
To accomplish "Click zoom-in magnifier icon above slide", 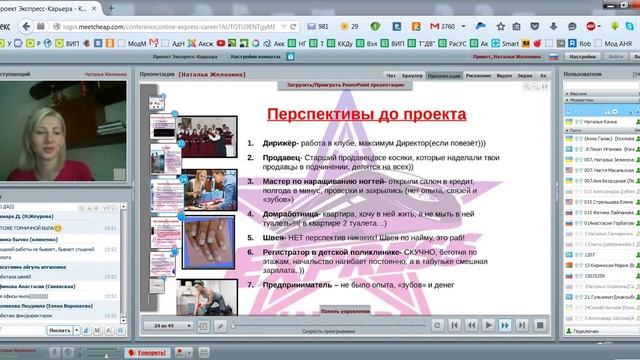I will (x=527, y=86).
